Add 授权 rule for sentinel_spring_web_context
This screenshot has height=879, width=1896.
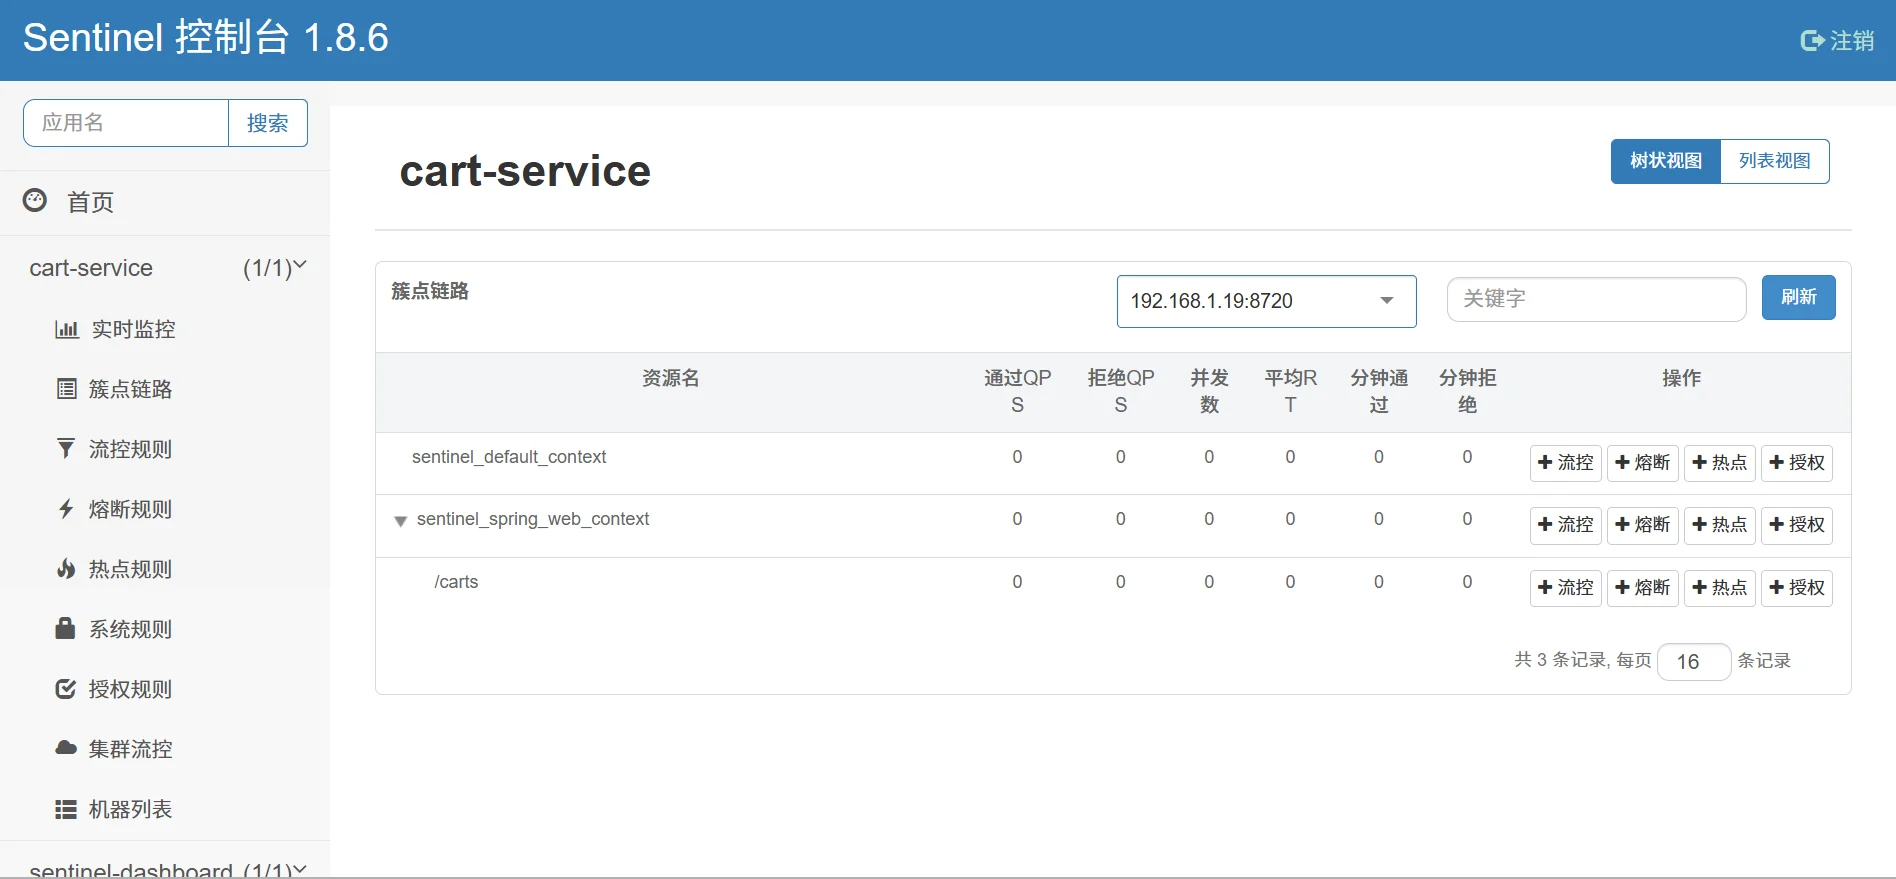(x=1797, y=525)
